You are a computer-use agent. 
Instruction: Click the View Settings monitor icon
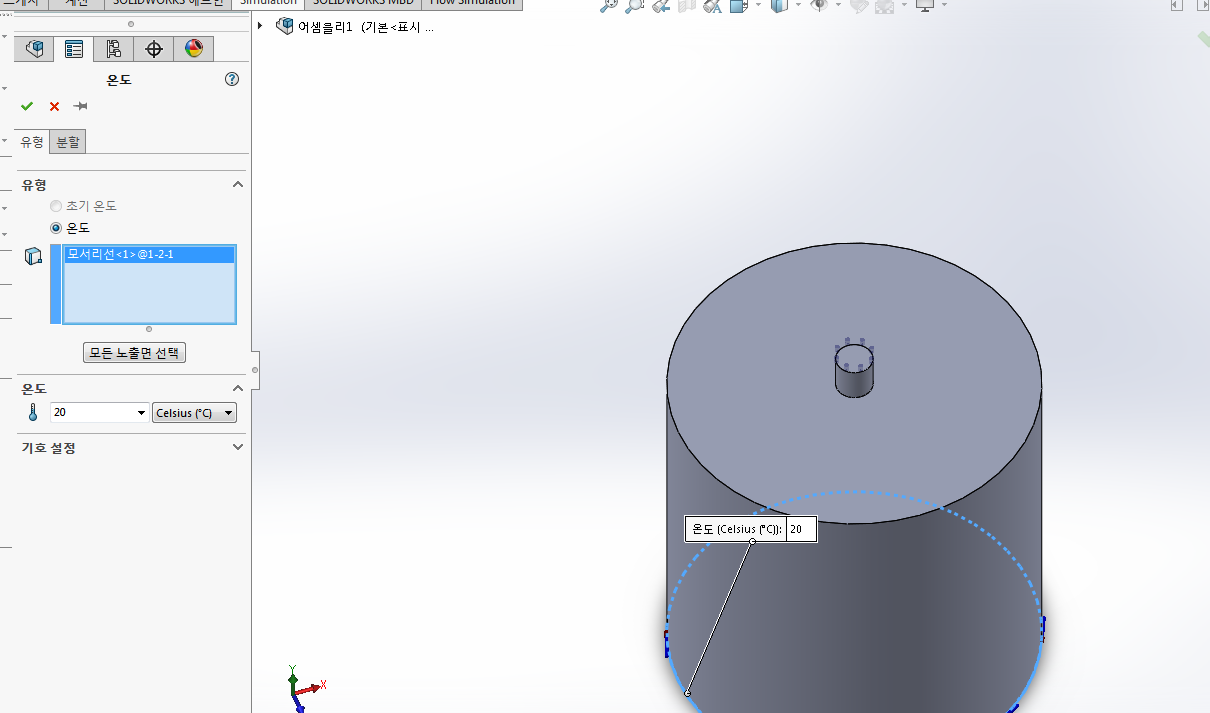925,5
